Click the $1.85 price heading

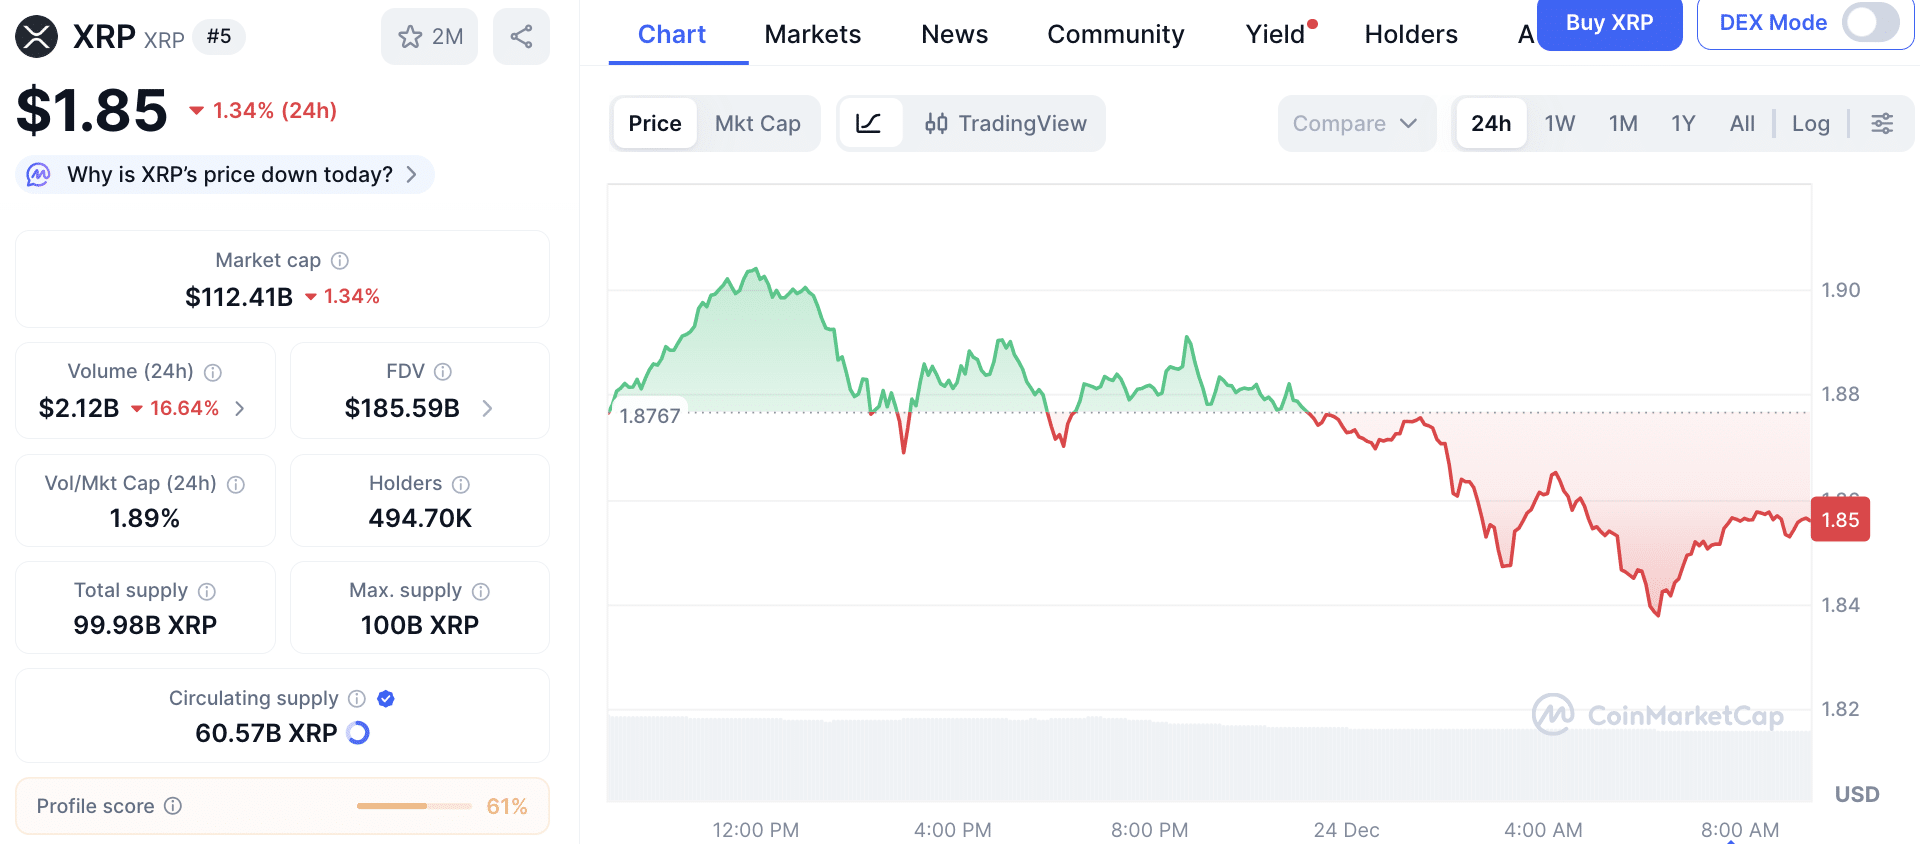coord(92,110)
